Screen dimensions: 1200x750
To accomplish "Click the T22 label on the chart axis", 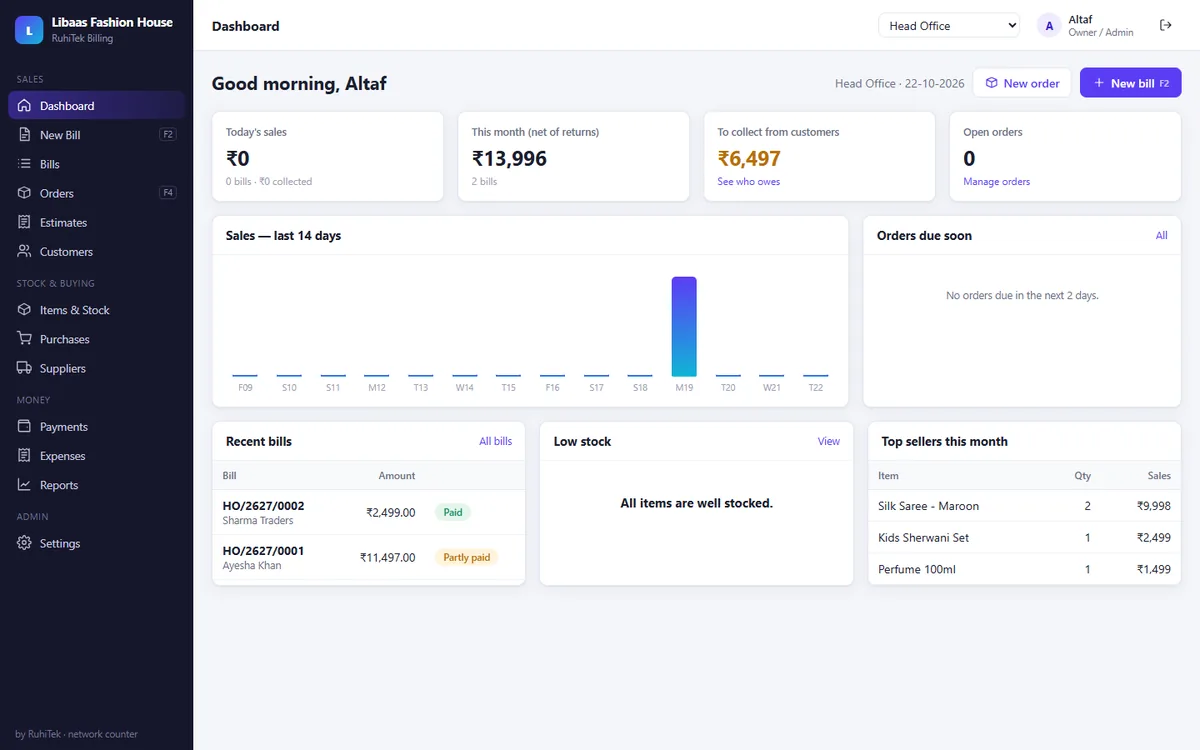I will (x=816, y=387).
